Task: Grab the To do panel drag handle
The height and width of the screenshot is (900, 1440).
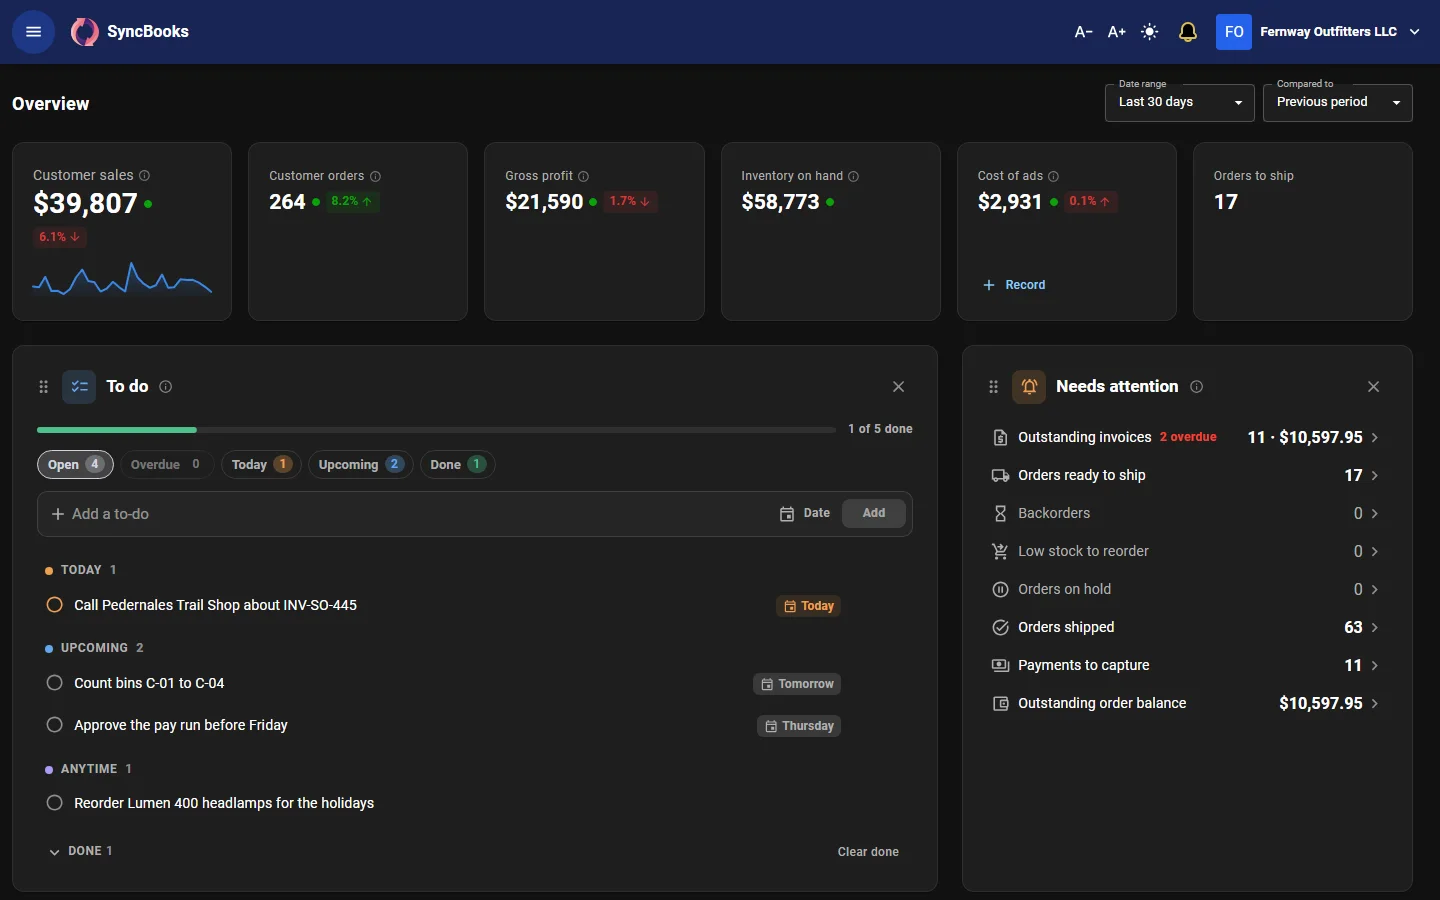Action: [x=43, y=387]
